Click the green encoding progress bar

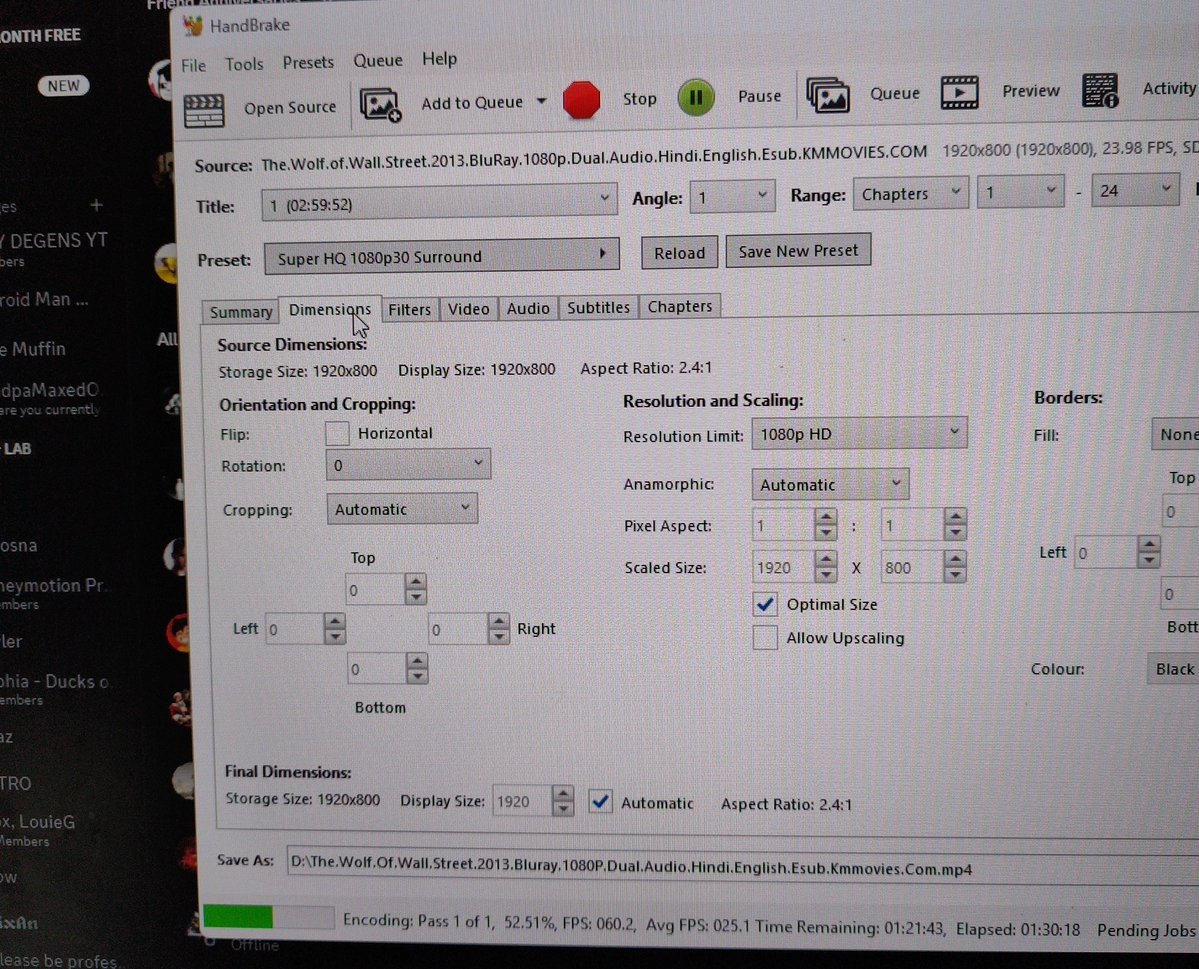point(268,916)
